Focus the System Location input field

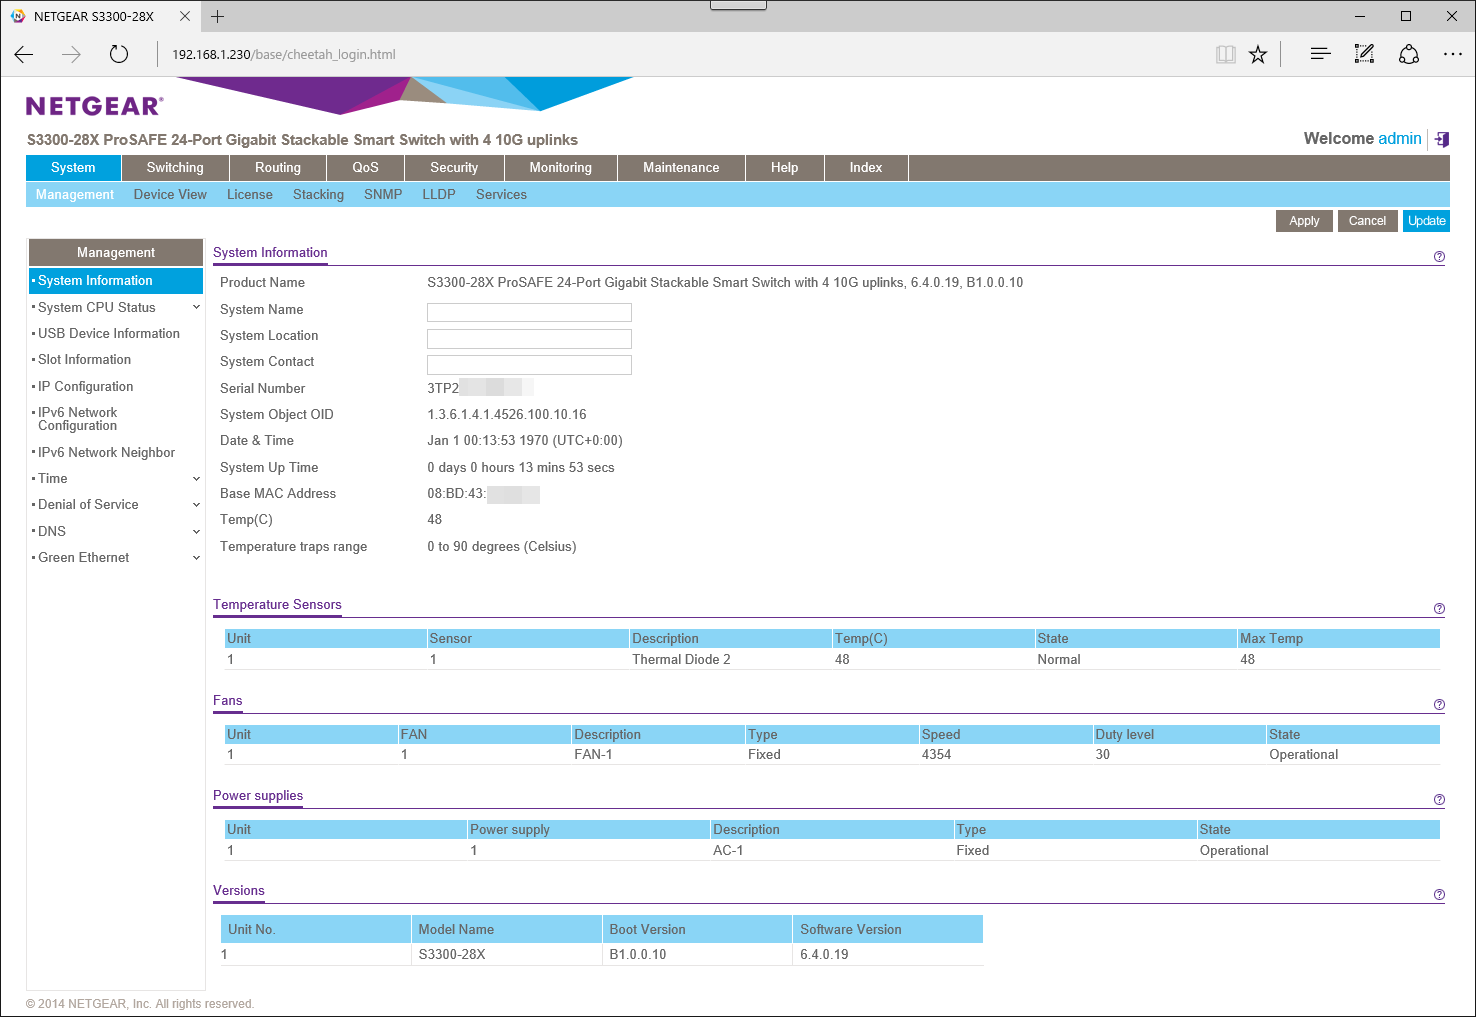(x=529, y=339)
